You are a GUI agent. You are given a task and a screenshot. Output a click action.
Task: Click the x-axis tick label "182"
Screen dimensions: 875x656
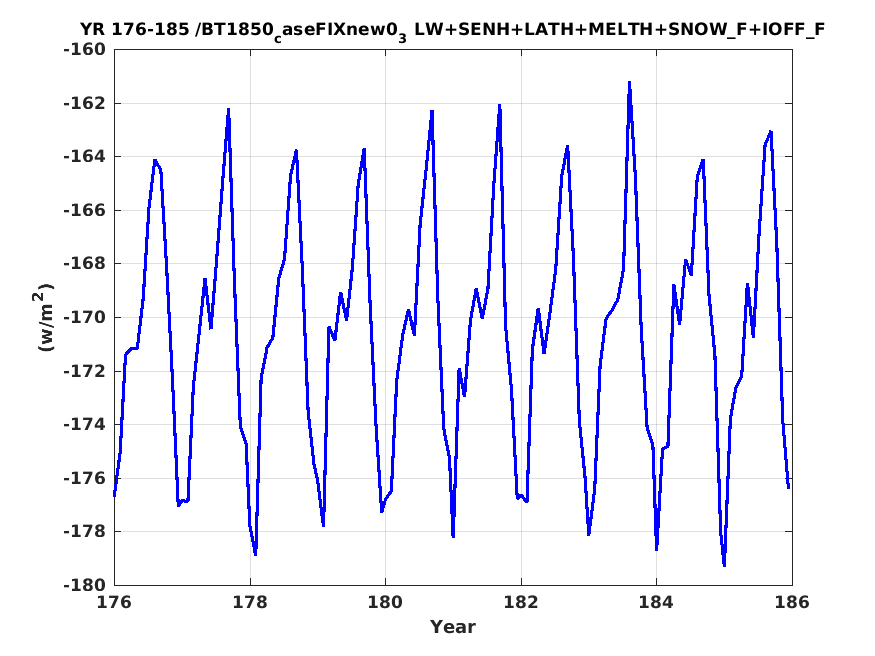(521, 602)
